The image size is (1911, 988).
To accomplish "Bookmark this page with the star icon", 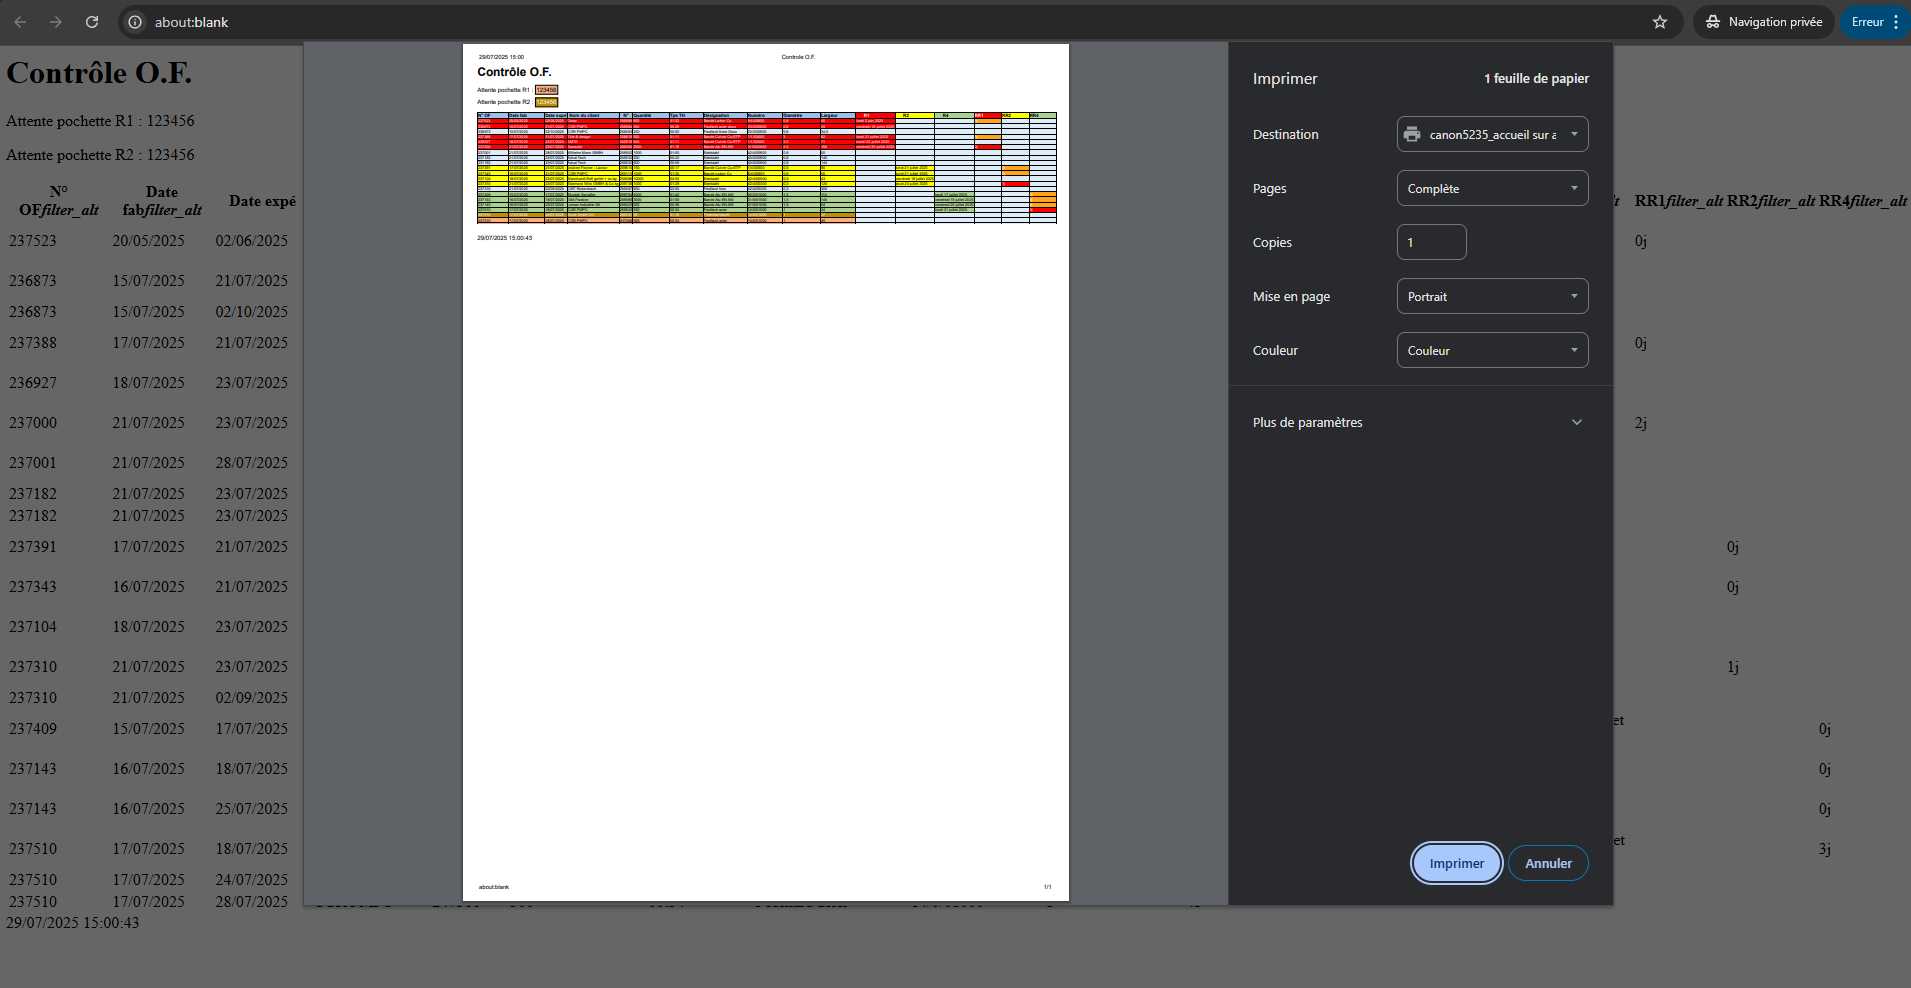I will [x=1660, y=21].
